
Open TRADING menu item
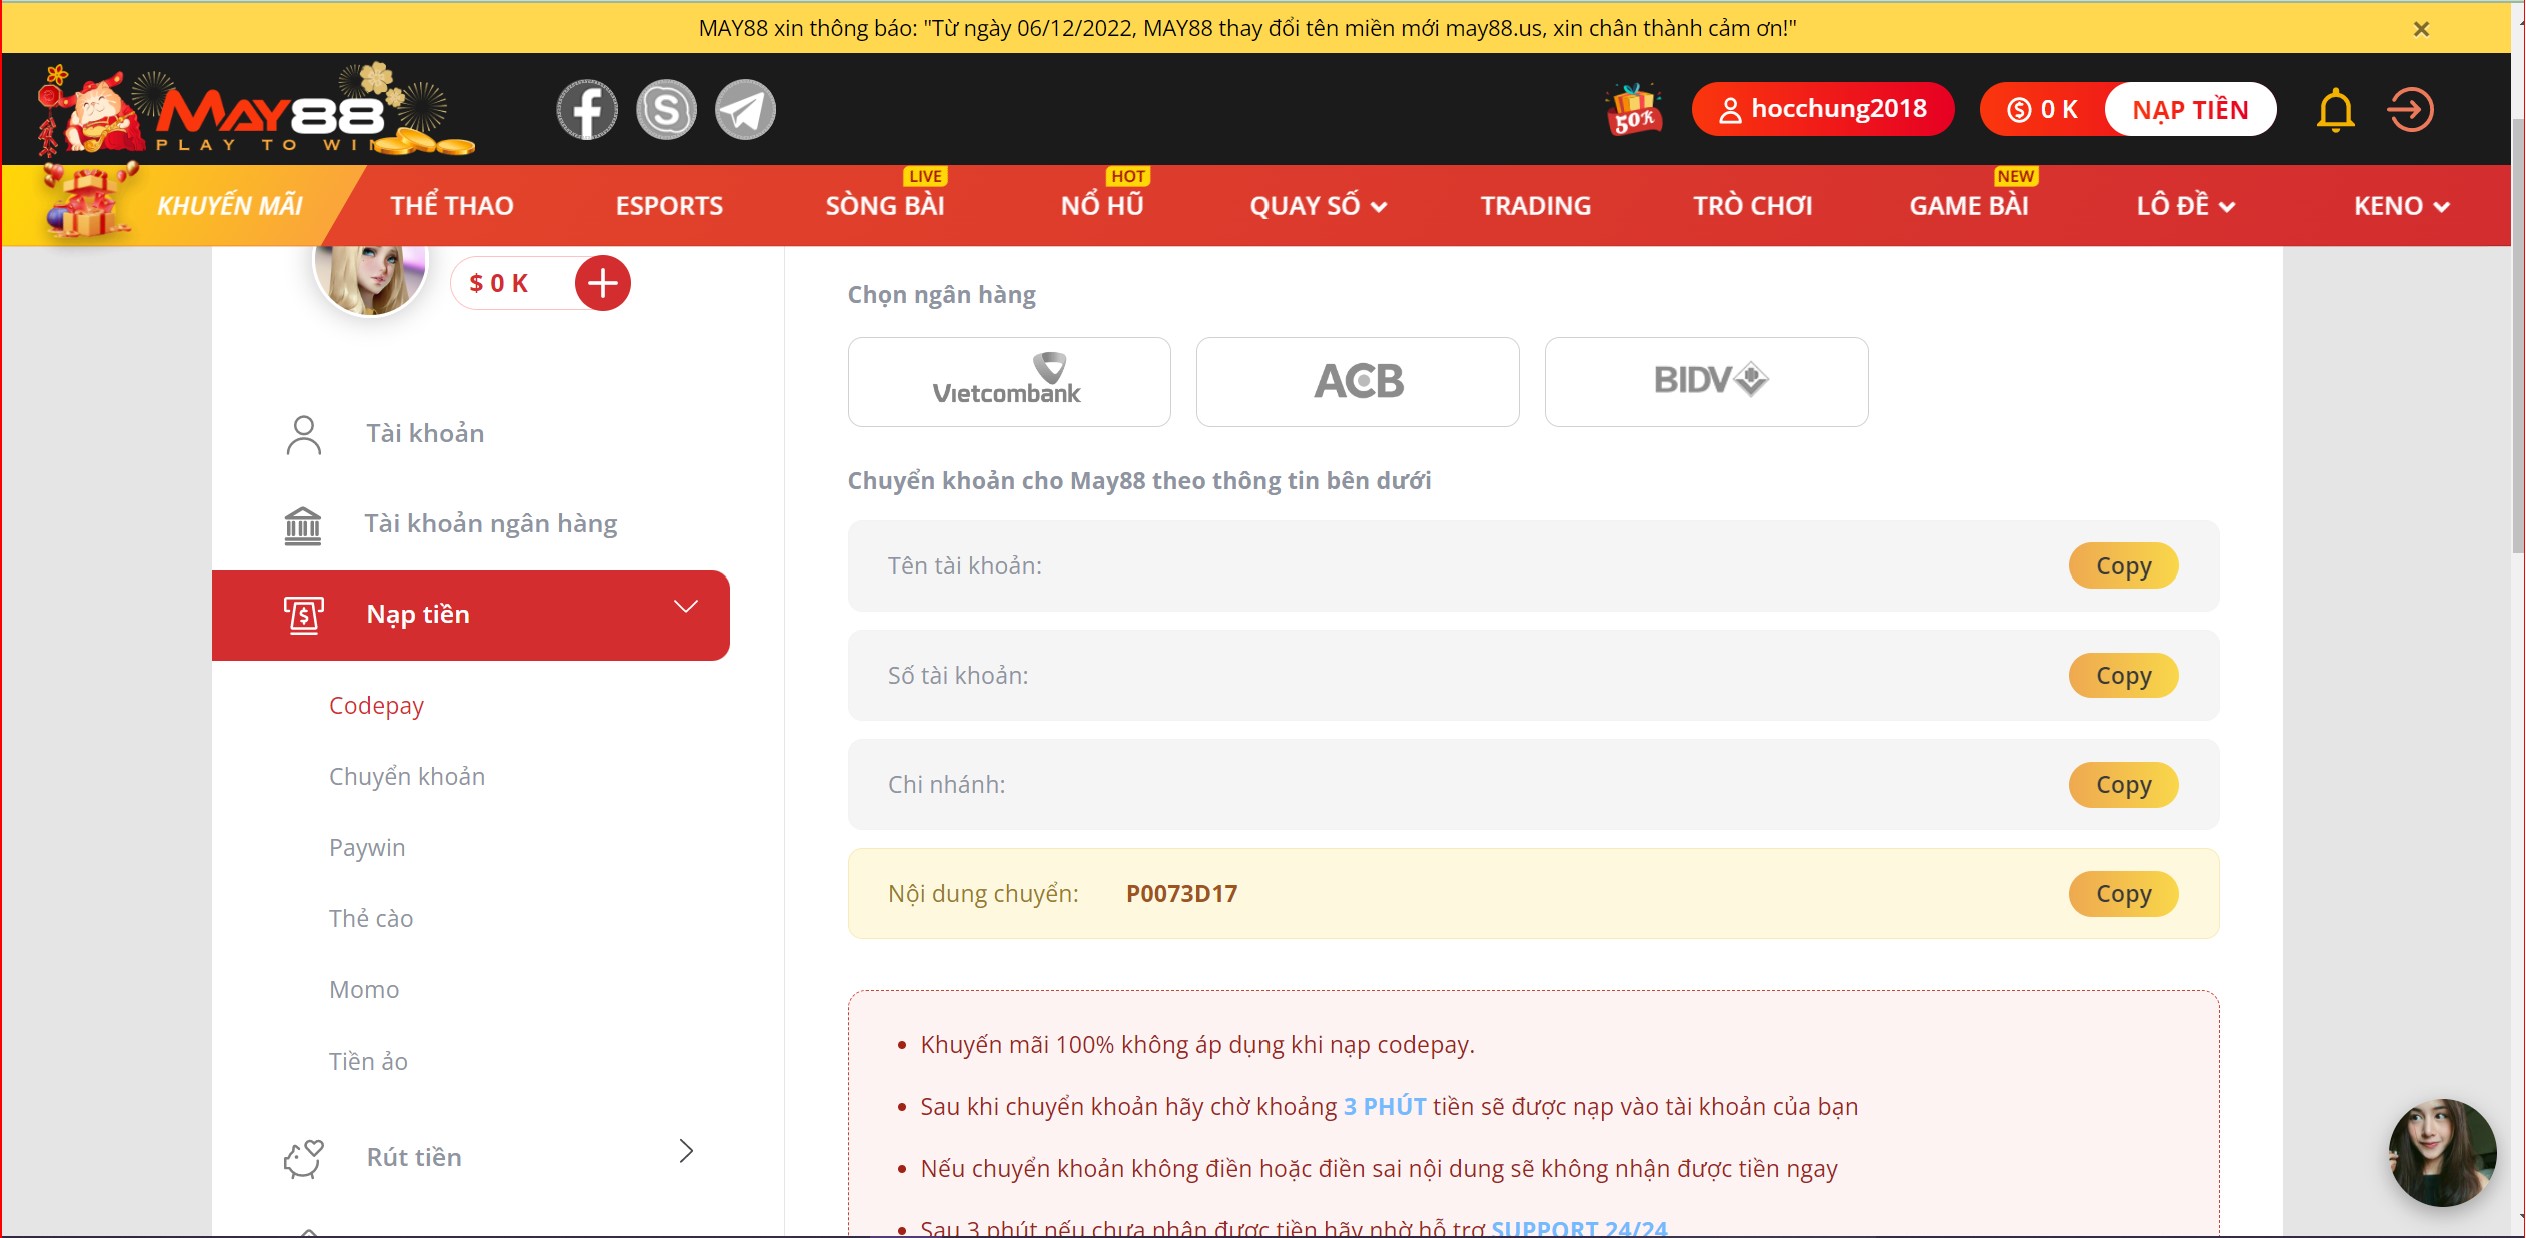1535,206
